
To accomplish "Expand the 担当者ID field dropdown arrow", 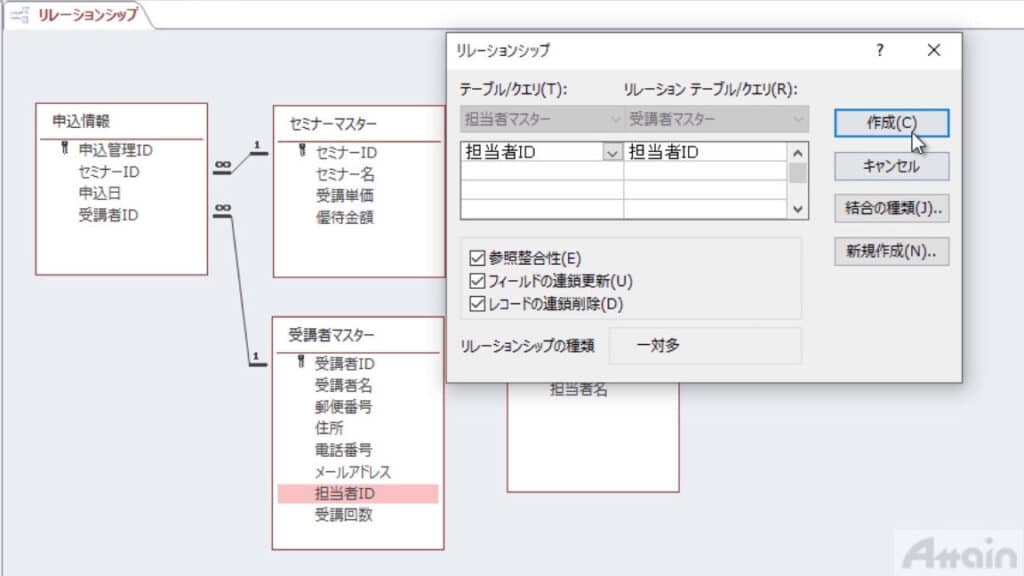I will coord(611,153).
